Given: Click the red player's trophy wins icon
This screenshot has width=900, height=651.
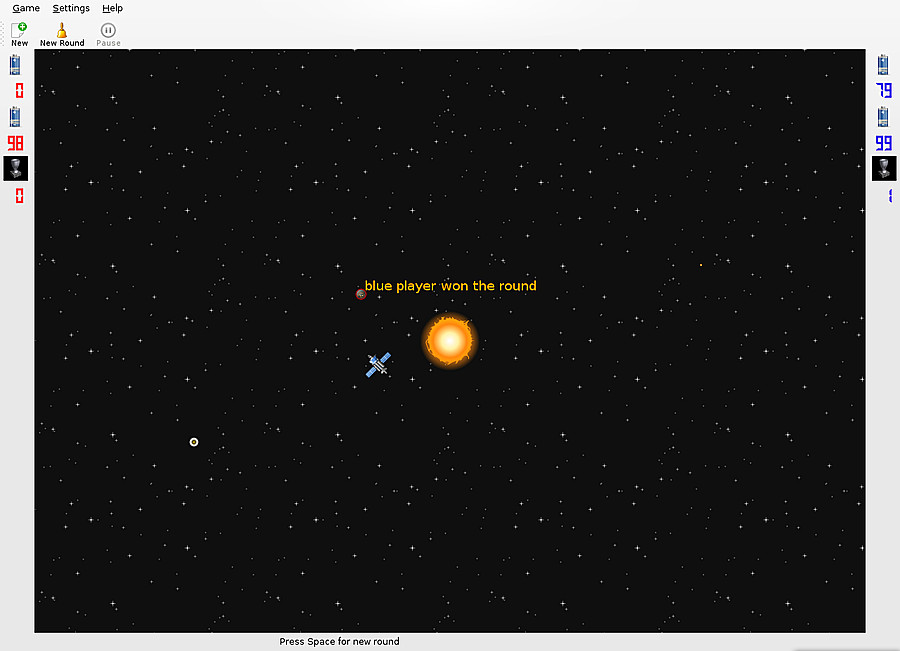Looking at the screenshot, I should point(15,169).
